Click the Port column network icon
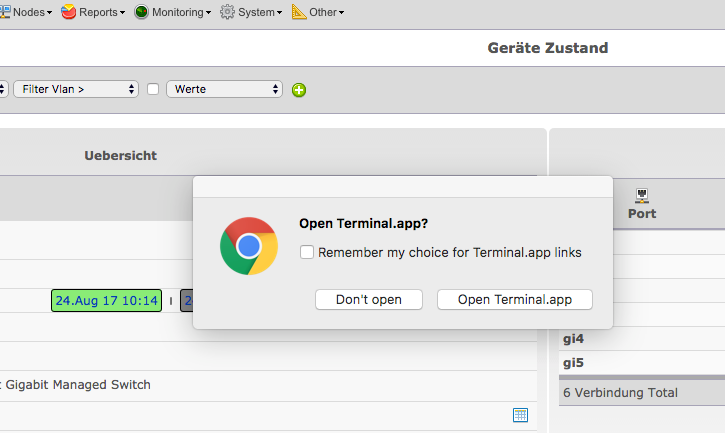This screenshot has width=725, height=433. (x=641, y=196)
